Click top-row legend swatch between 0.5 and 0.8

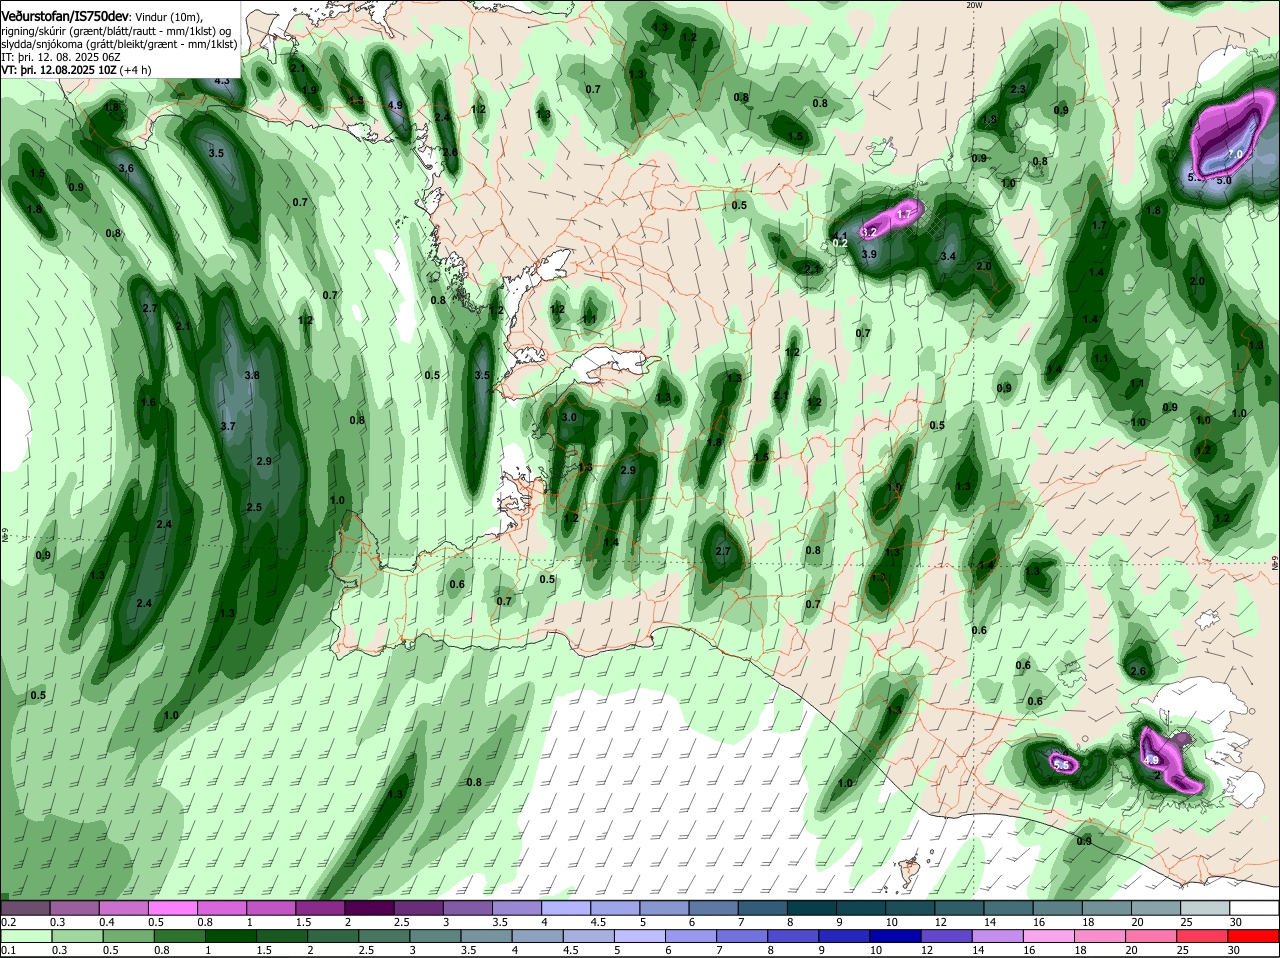(x=172, y=907)
